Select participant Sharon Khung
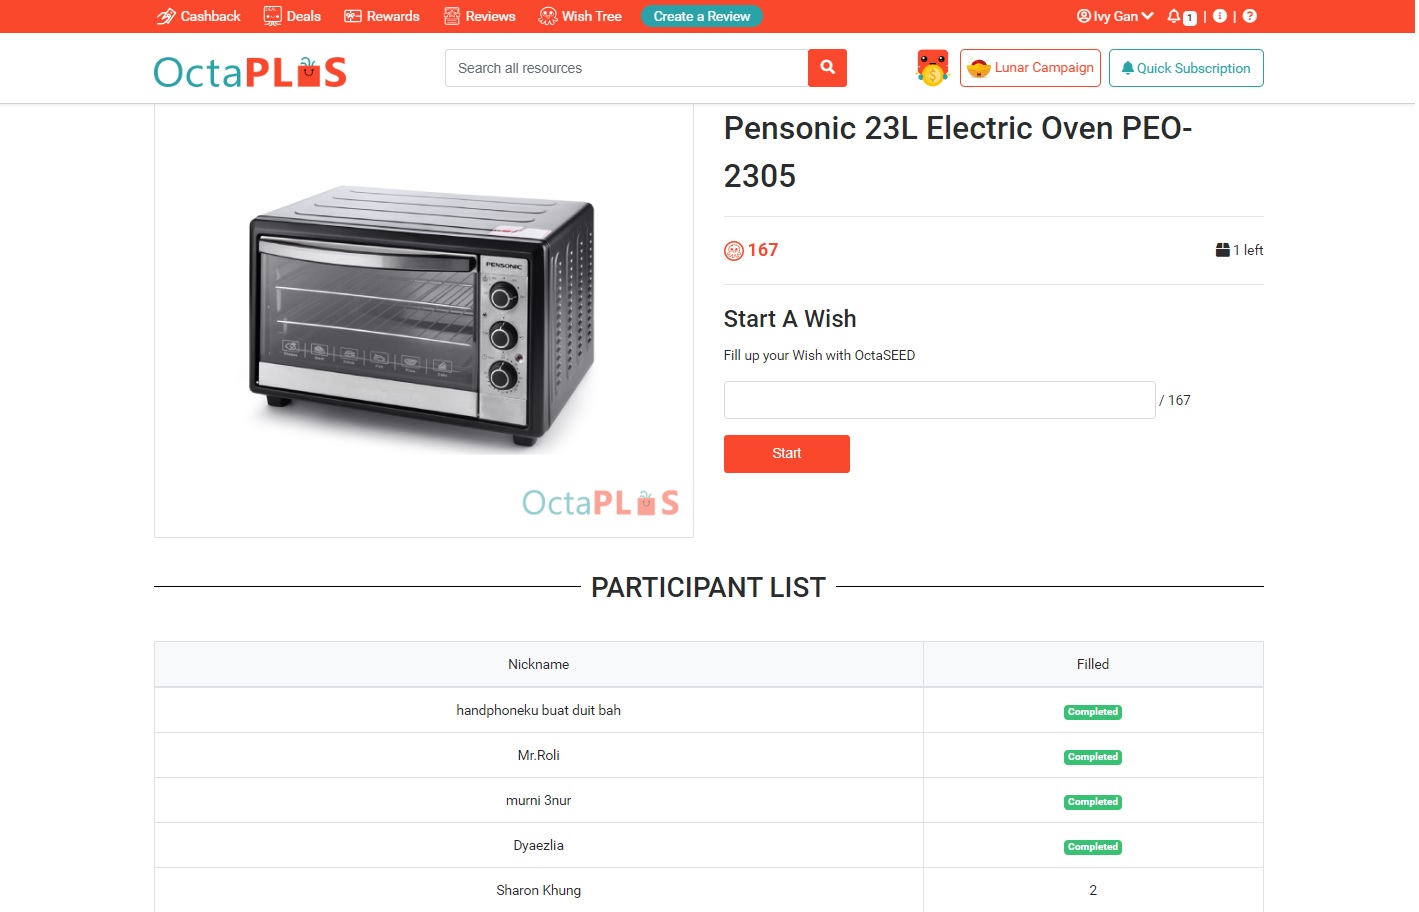Screen dimensions: 1419x912 pos(539,890)
